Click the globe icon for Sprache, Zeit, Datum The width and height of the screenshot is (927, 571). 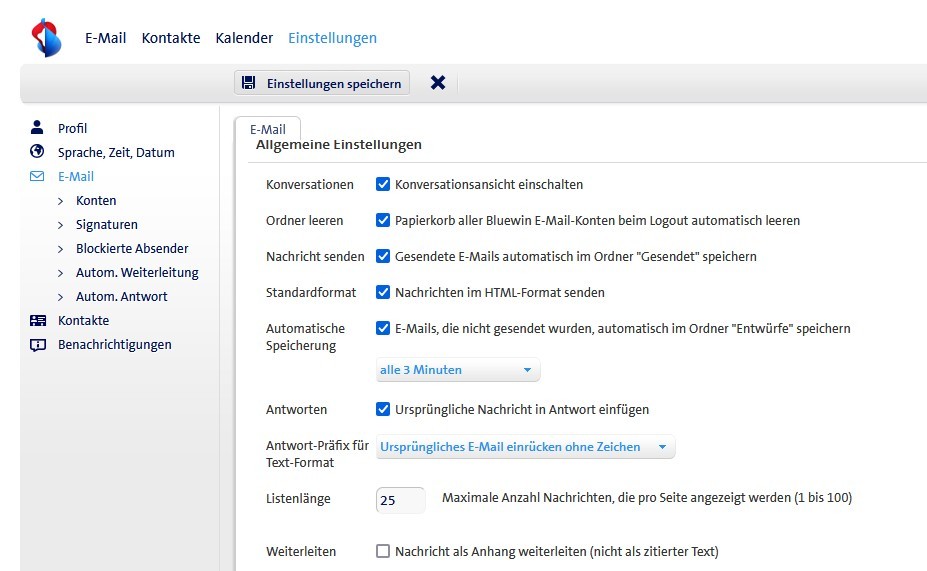(x=38, y=152)
